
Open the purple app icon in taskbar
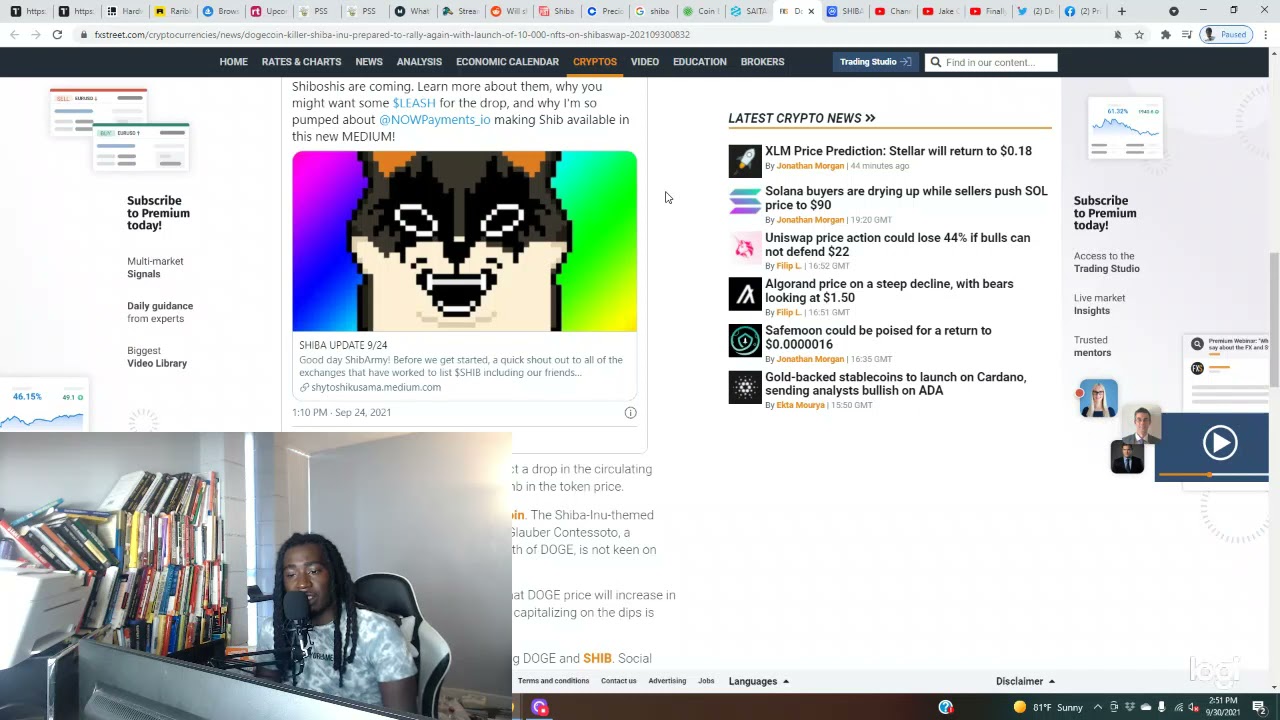coord(540,707)
